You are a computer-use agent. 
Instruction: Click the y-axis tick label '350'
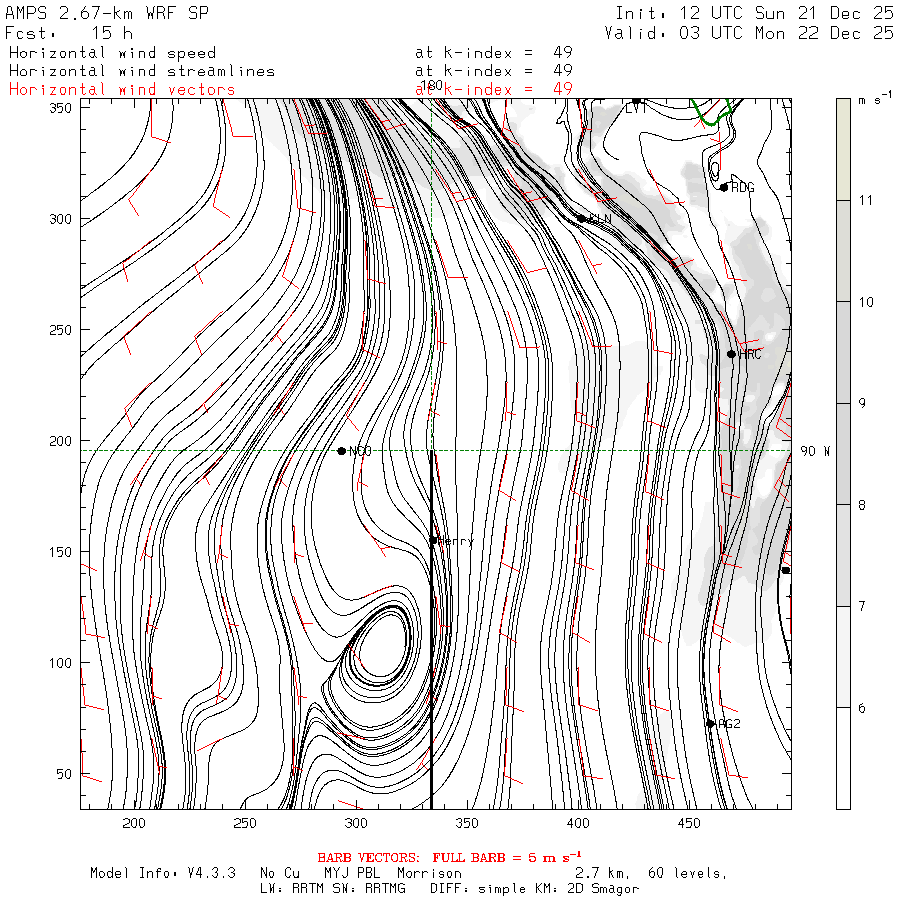tap(61, 108)
